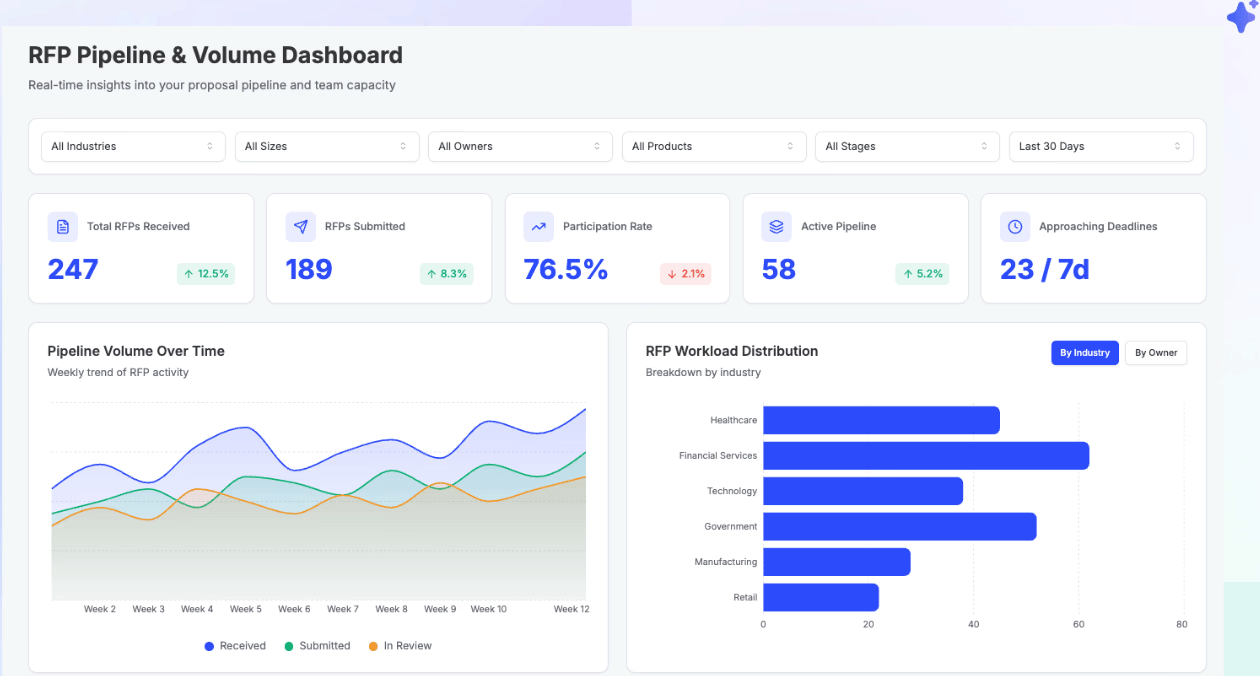
Task: Click the green 12.5% increase badge
Action: (206, 274)
